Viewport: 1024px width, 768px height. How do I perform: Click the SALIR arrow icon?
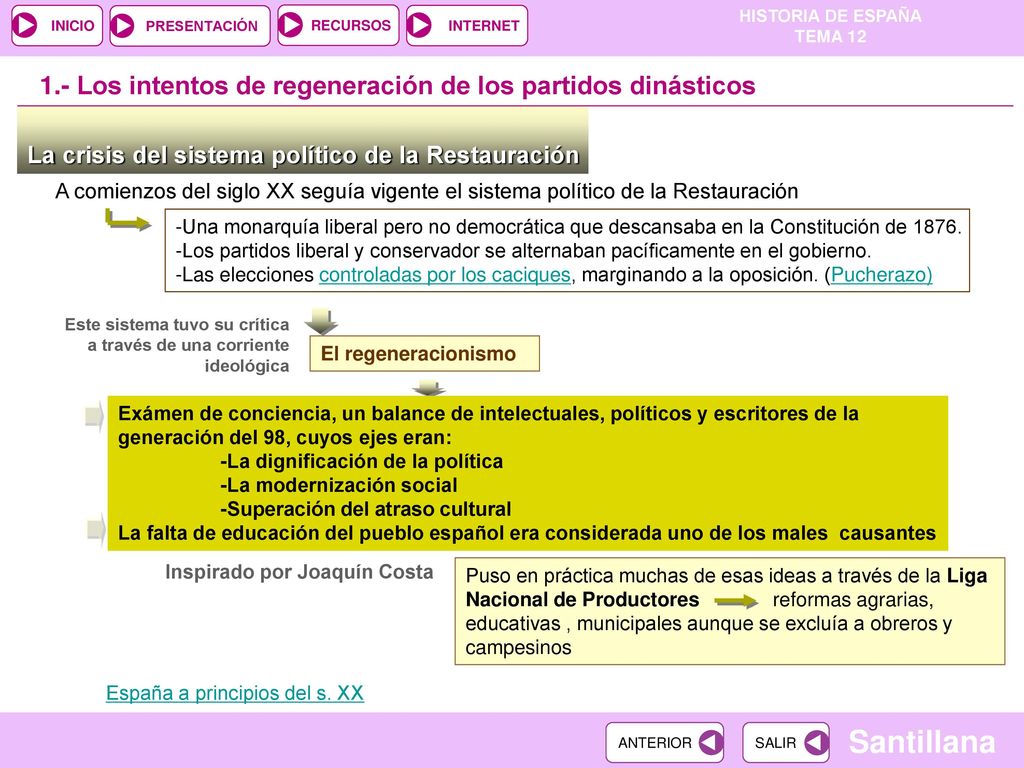coord(816,743)
